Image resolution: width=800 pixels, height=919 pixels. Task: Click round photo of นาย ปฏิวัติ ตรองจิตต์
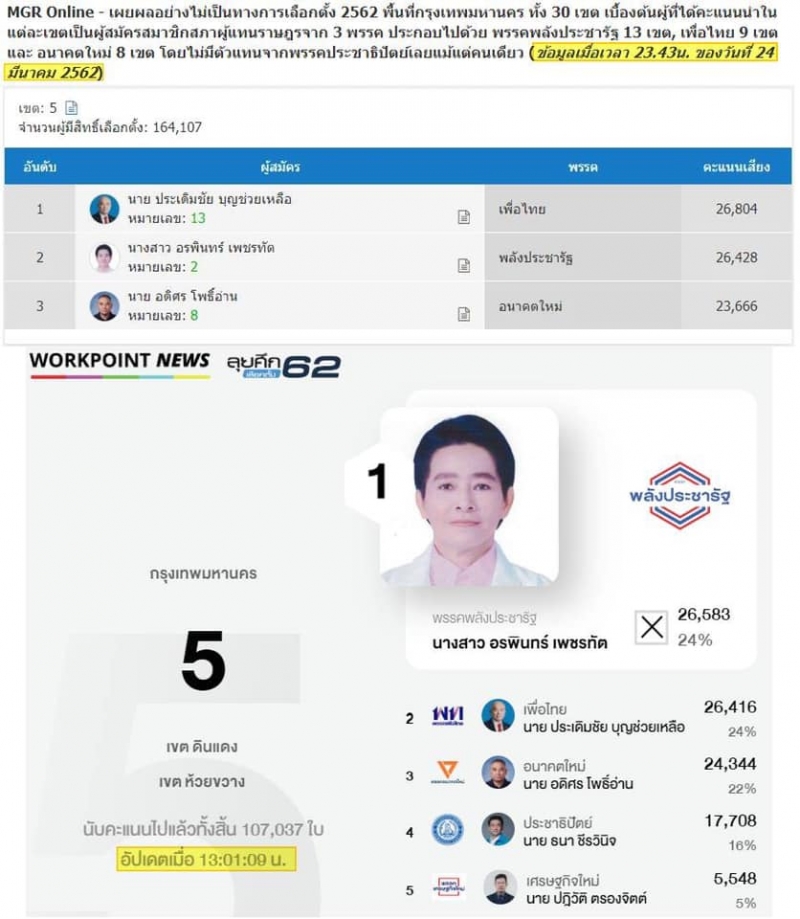pyautogui.click(x=499, y=887)
